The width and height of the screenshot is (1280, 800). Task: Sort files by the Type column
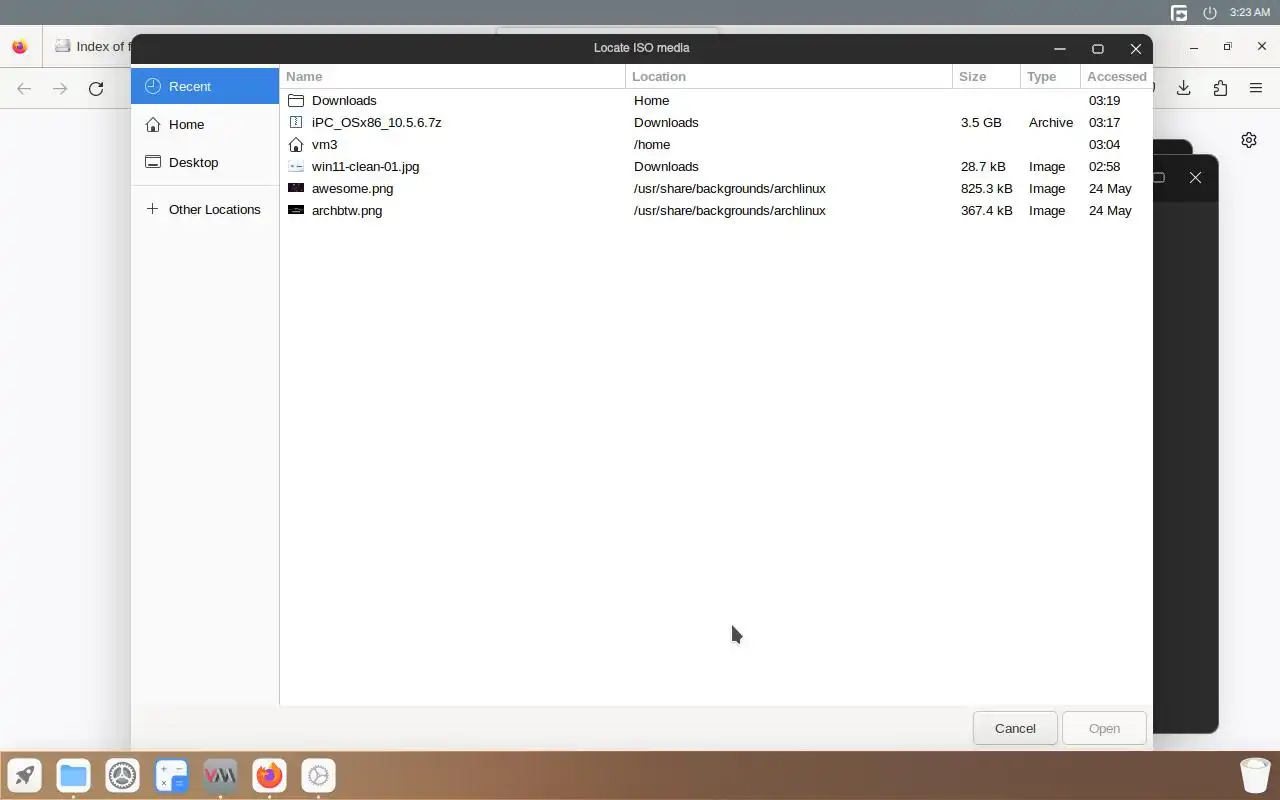[x=1050, y=76]
